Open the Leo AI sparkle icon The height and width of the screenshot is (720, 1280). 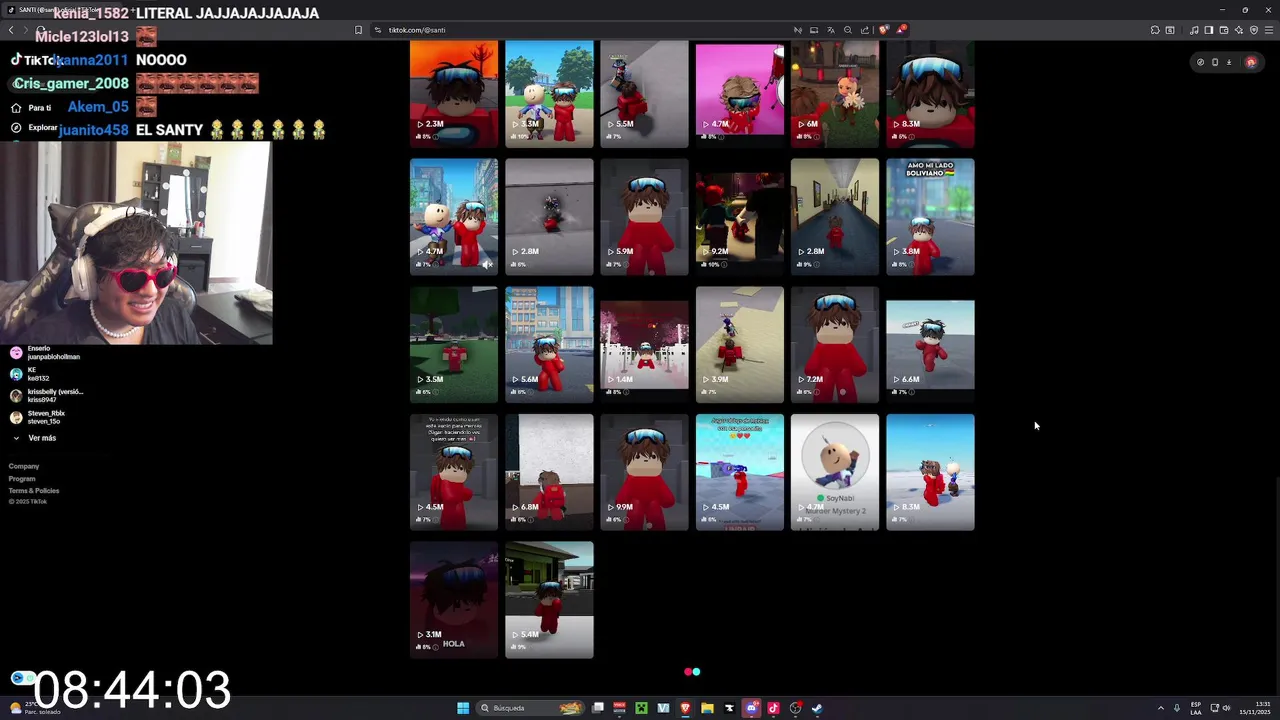click(x=1238, y=30)
